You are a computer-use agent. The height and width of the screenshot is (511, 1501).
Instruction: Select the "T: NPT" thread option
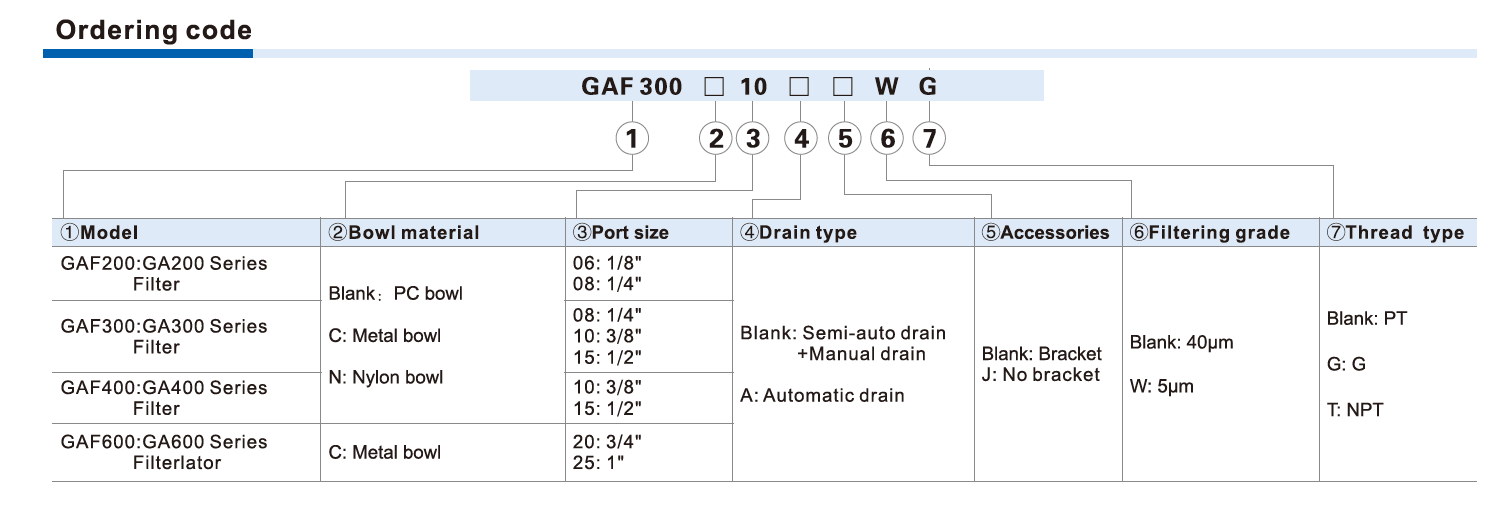[1355, 409]
